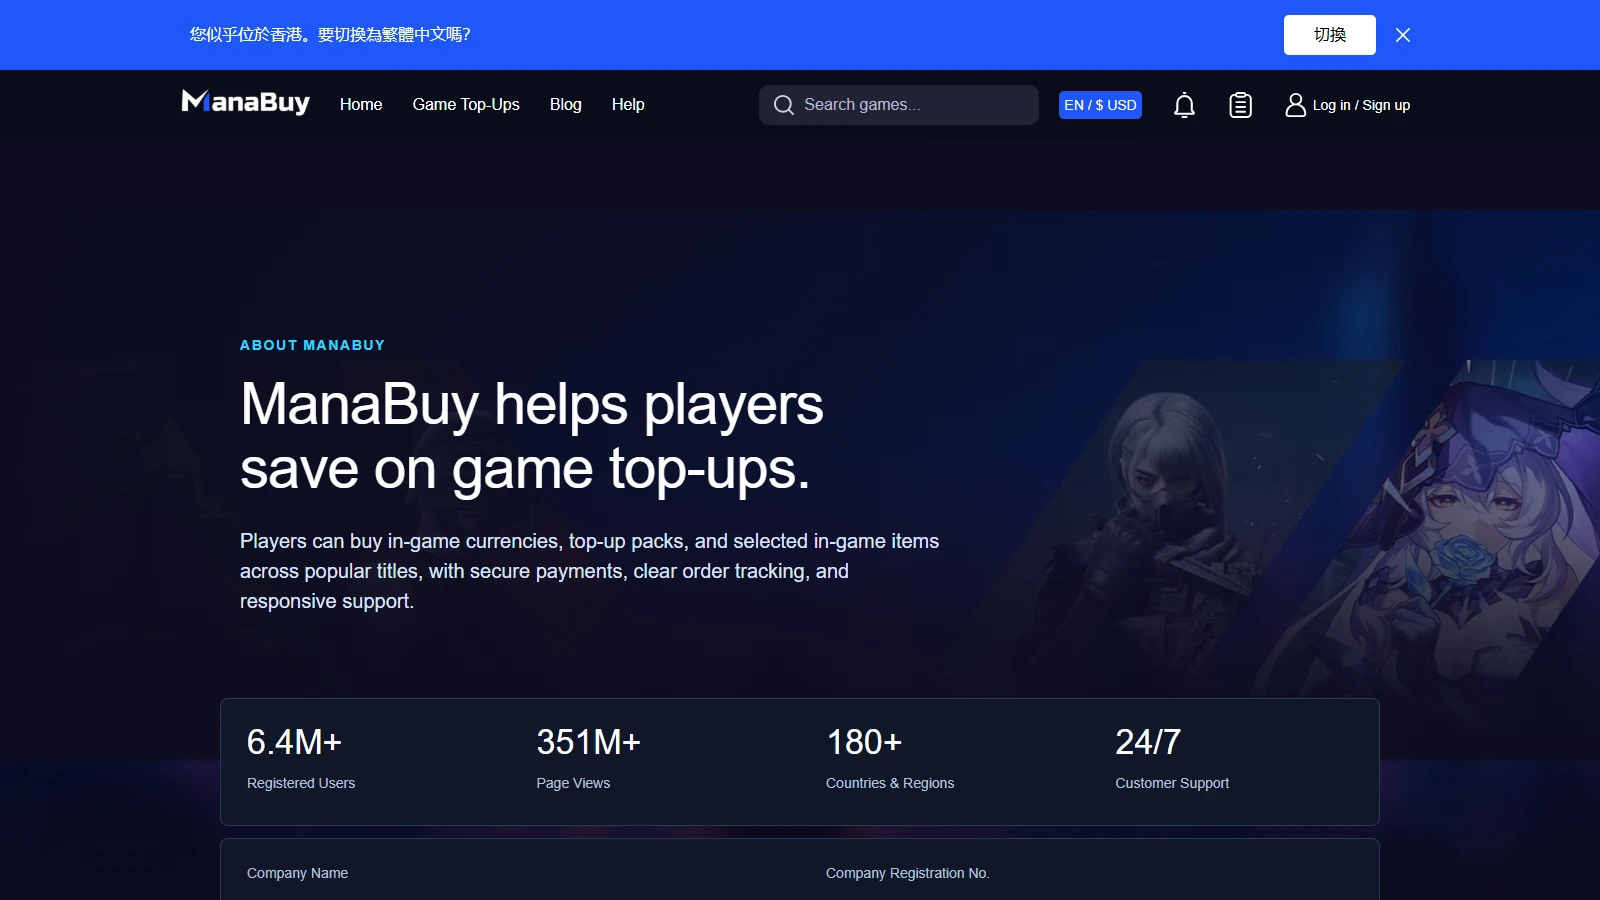Screen dimensions: 1600x900
Task: Click the 180+ statistic
Action: point(864,742)
